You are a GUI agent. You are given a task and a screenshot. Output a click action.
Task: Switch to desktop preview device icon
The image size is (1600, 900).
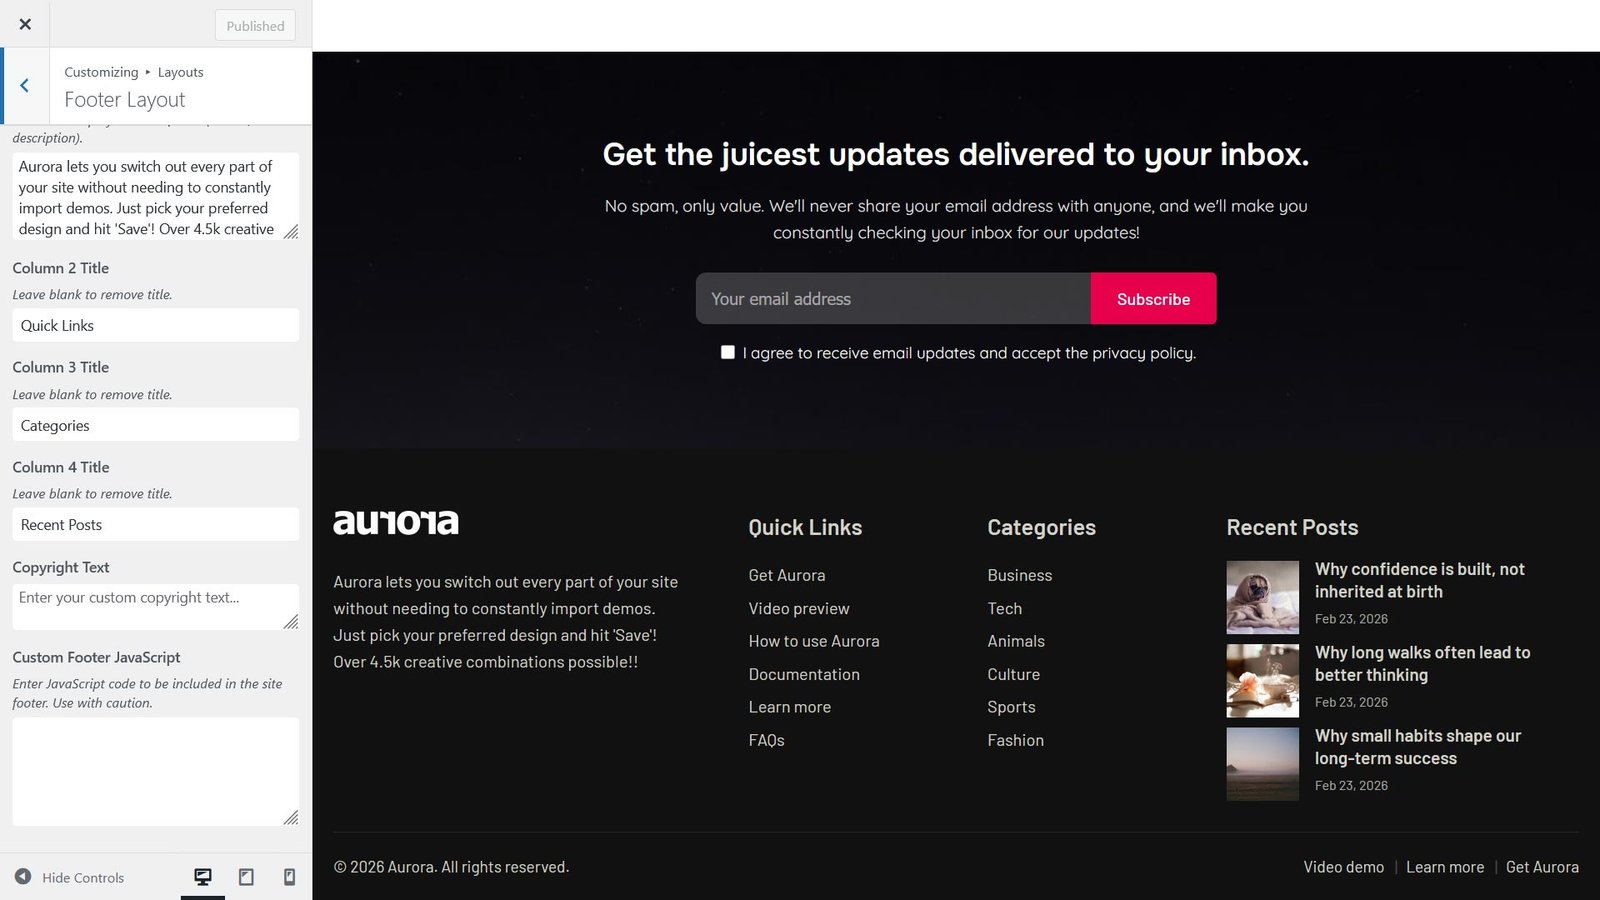click(x=203, y=877)
